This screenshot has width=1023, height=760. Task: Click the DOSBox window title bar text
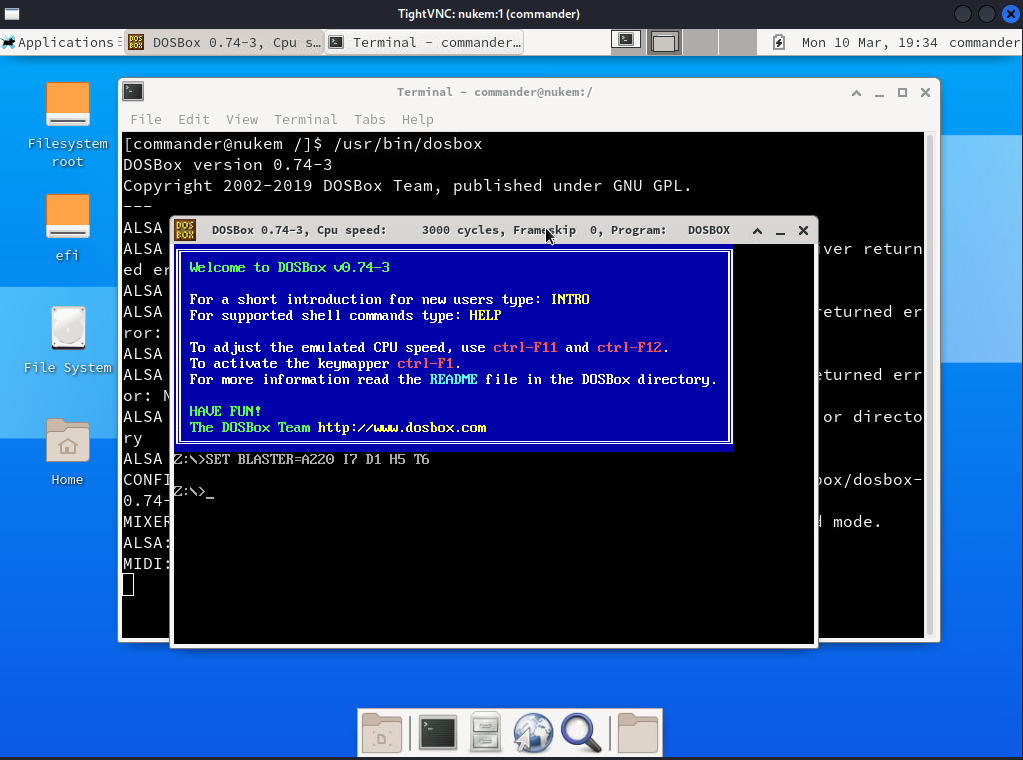point(470,230)
